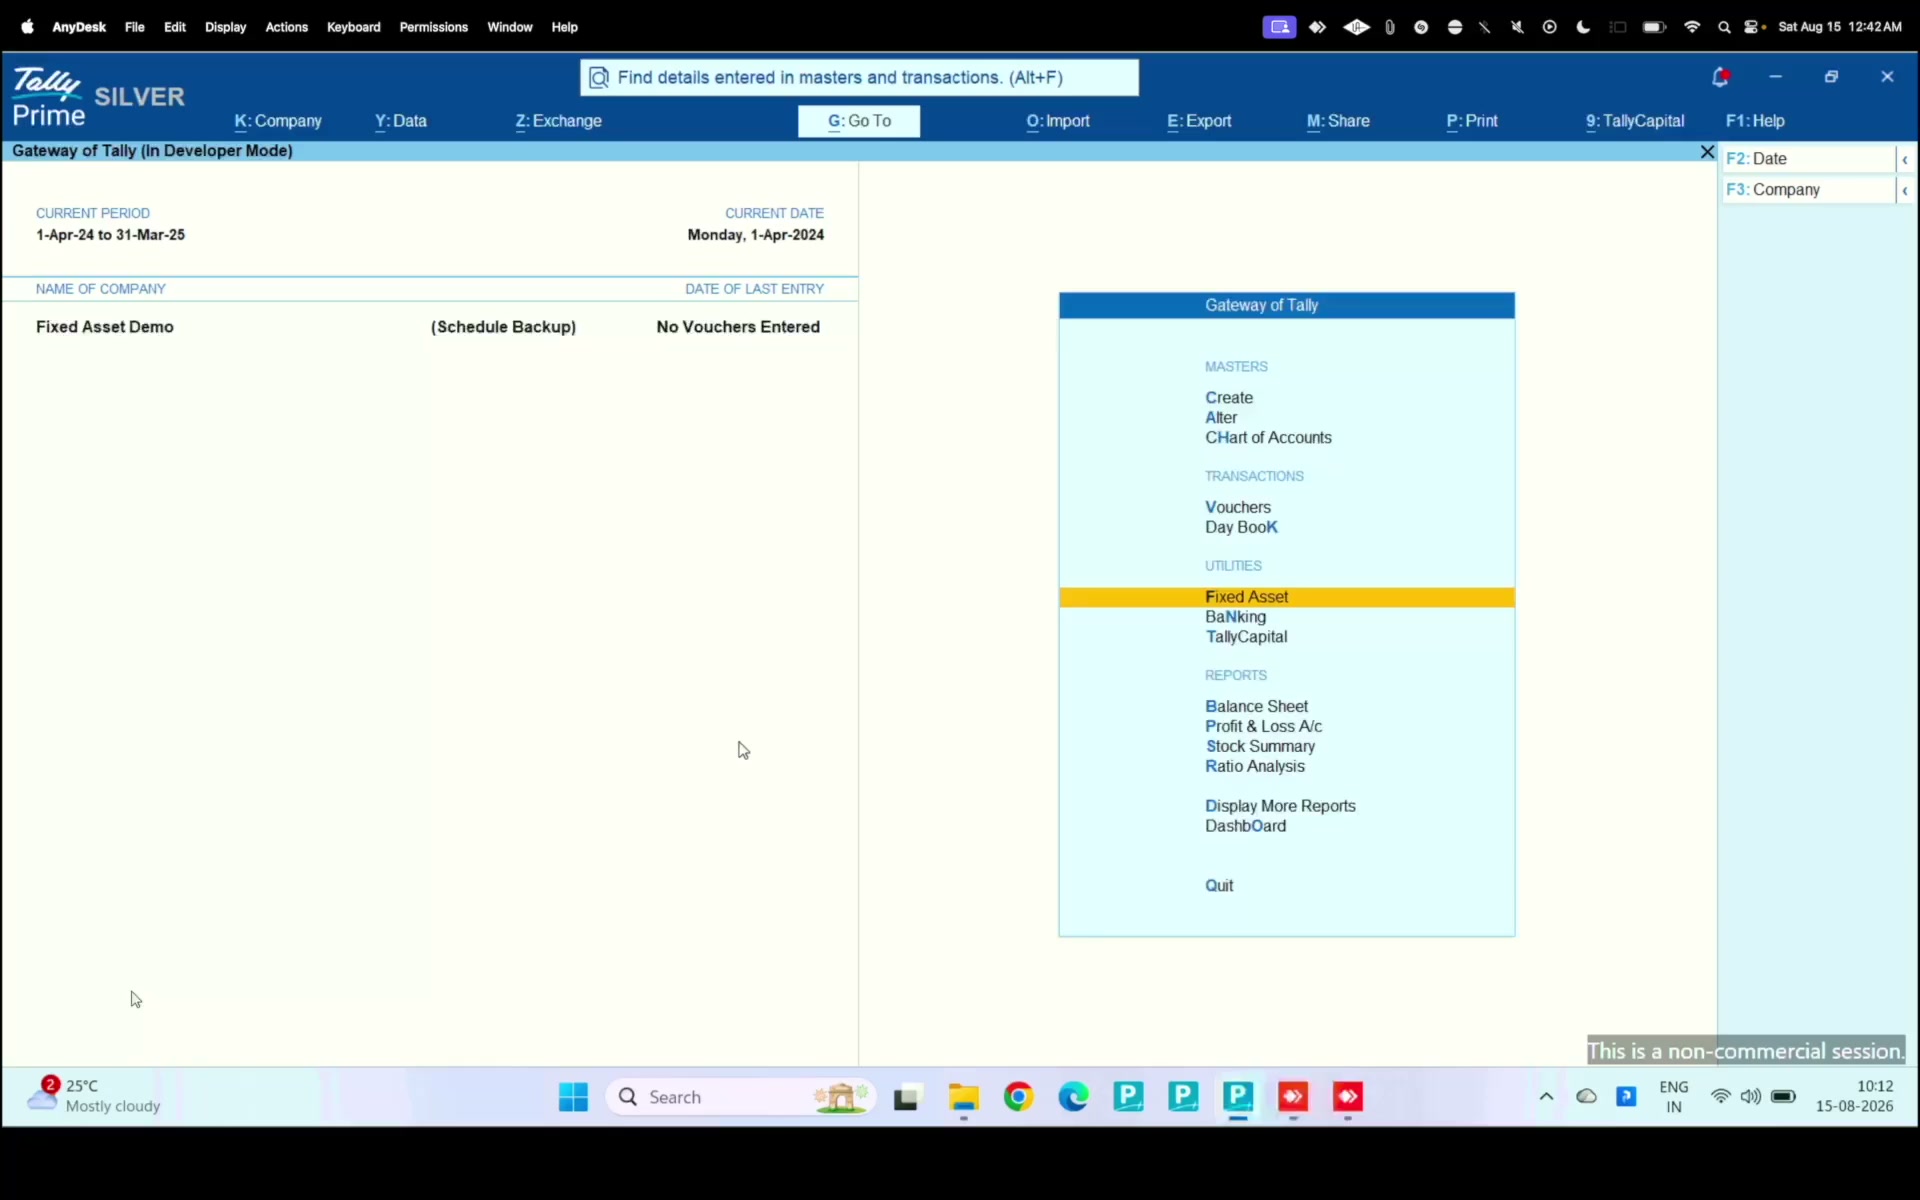Image resolution: width=1920 pixels, height=1200 pixels.
Task: Click the paperclip icon in macOS menu bar
Action: [1390, 27]
